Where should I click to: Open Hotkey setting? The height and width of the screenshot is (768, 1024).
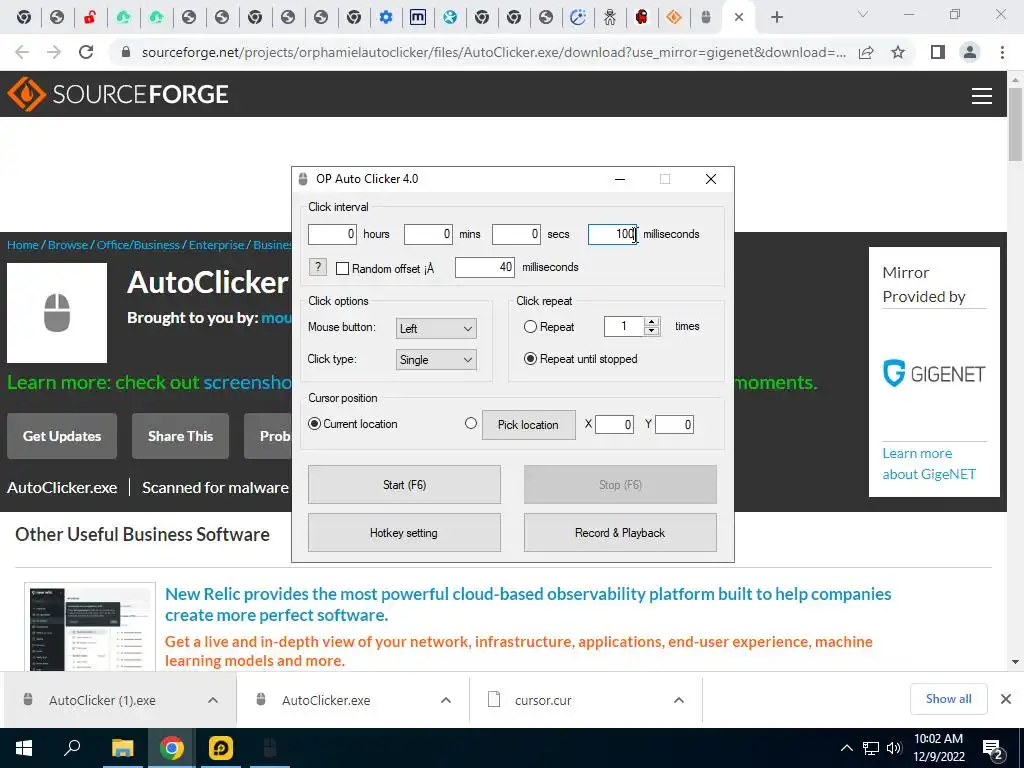click(404, 533)
